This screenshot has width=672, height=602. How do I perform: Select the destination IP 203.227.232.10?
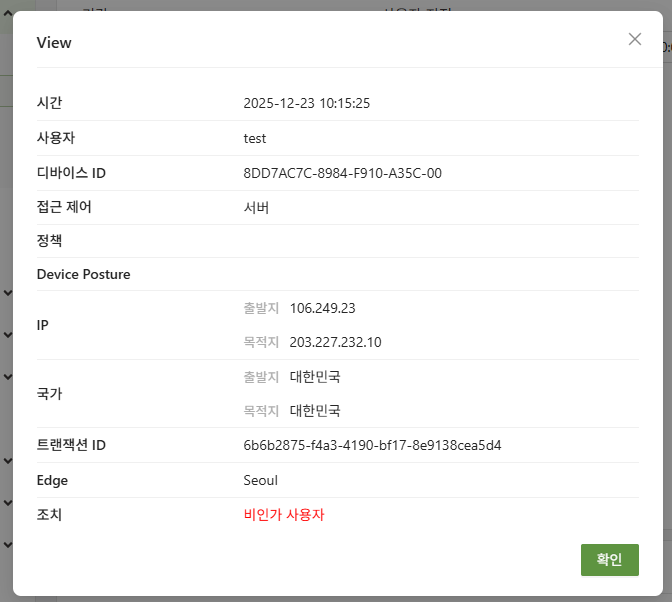coord(335,342)
